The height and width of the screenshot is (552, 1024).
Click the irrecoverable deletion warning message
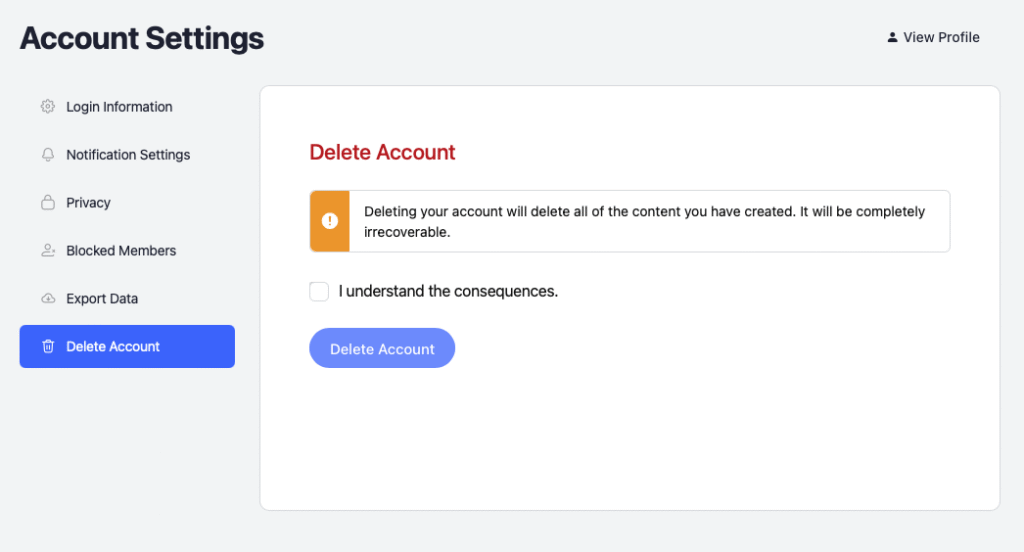coord(644,221)
